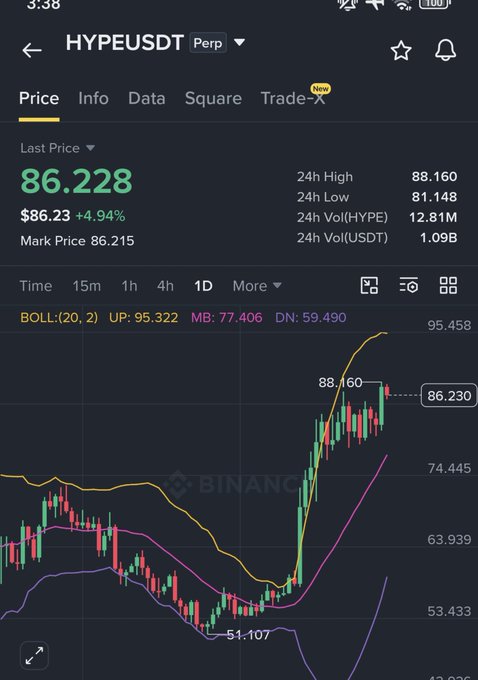Viewport: 478px width, 680px height.
Task: Tap the 88.160 high marker on chart
Action: tap(340, 382)
